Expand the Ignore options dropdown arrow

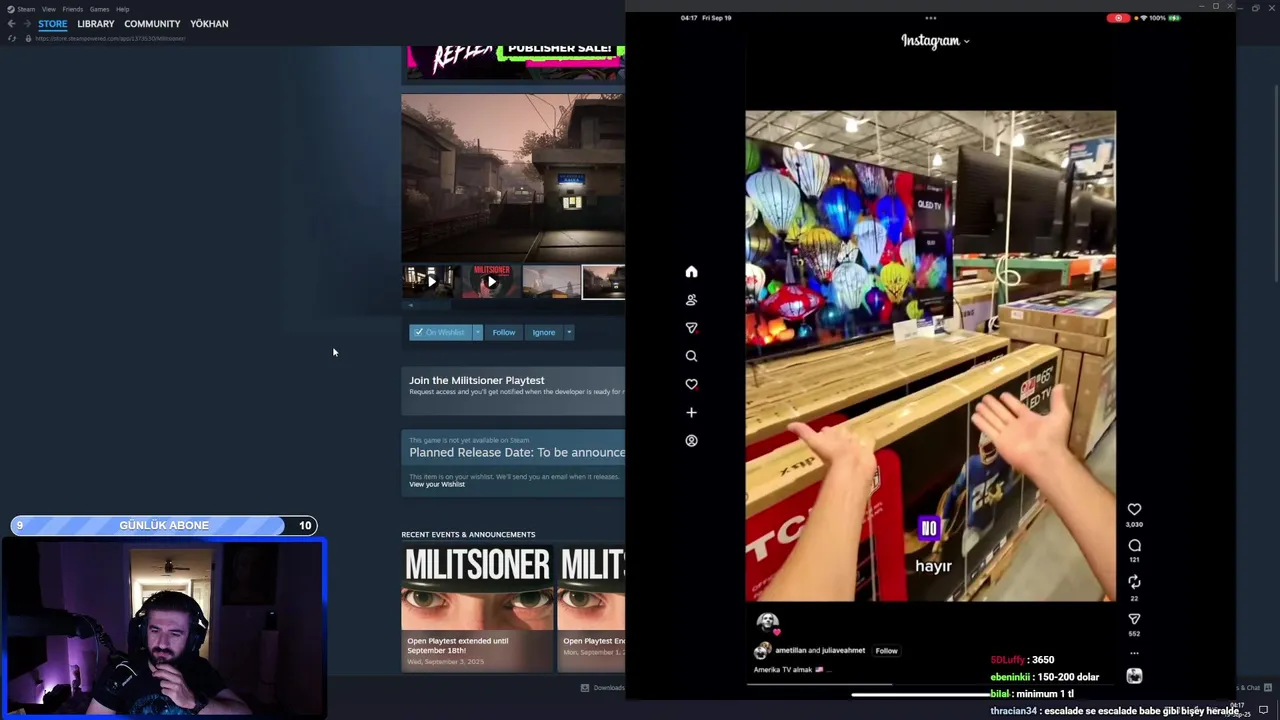[x=569, y=332]
